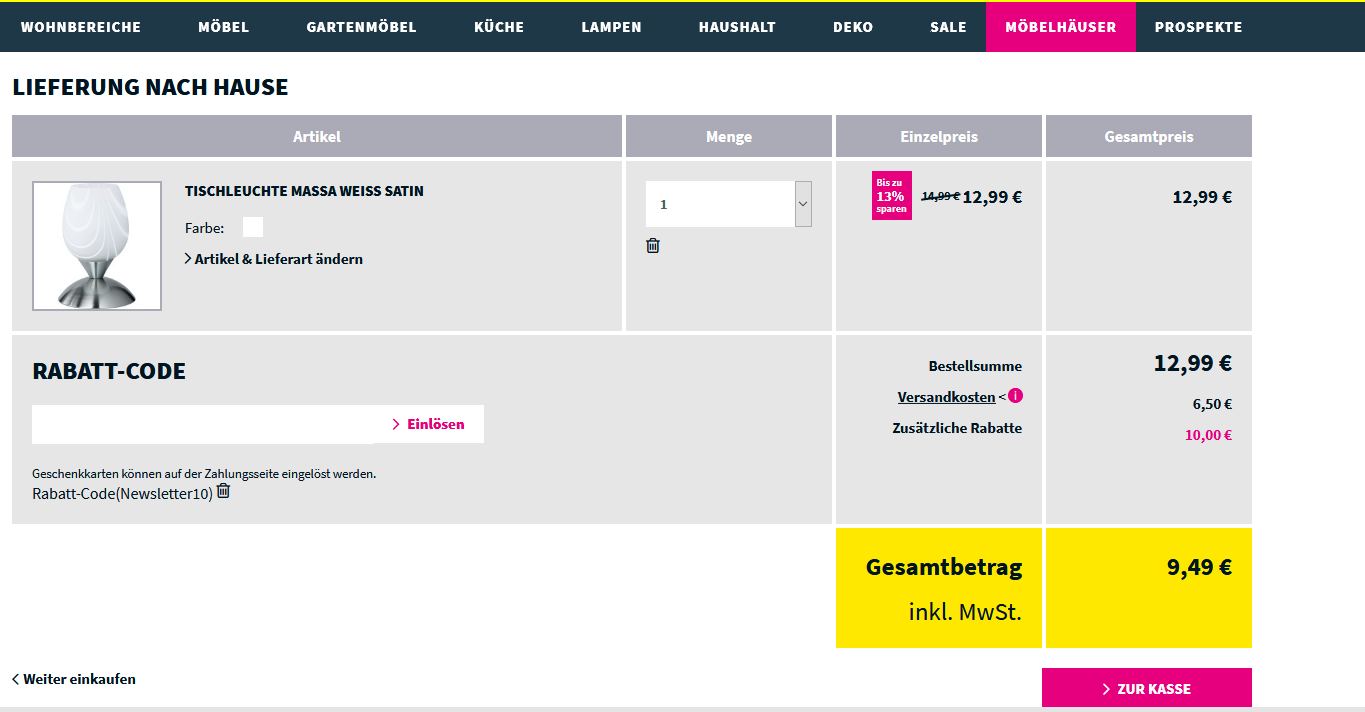1365x712 pixels.
Task: Switch to the Möbelhäuser tab
Action: (x=1060, y=27)
